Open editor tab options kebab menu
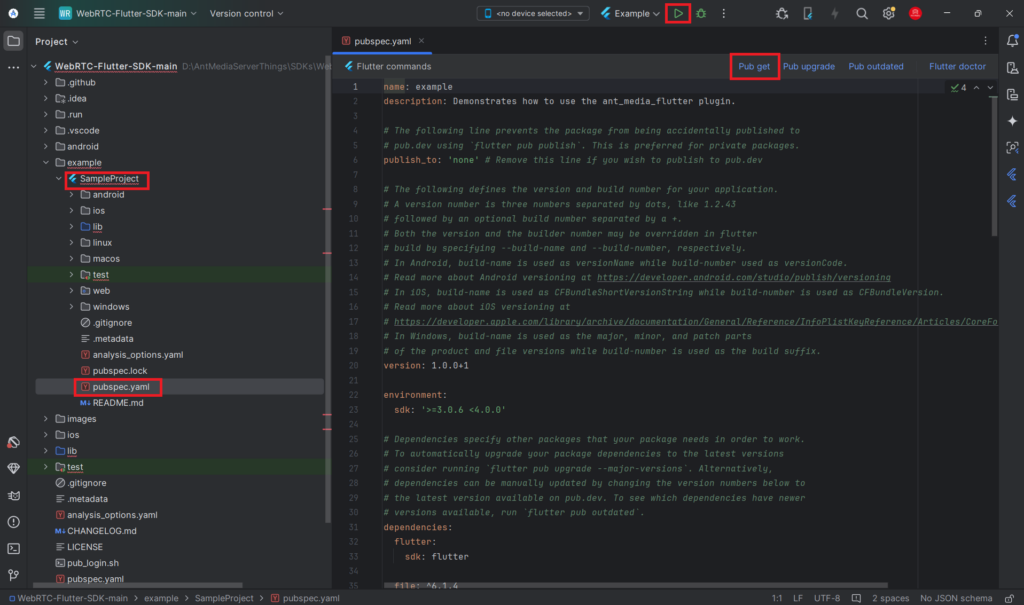1024x605 pixels. coord(985,41)
